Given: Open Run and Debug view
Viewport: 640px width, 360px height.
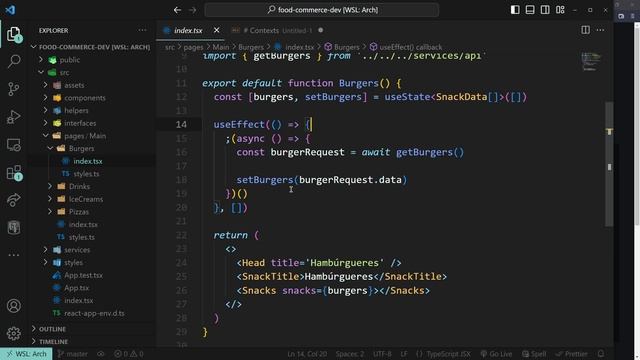Looking at the screenshot, I should pos(13,117).
